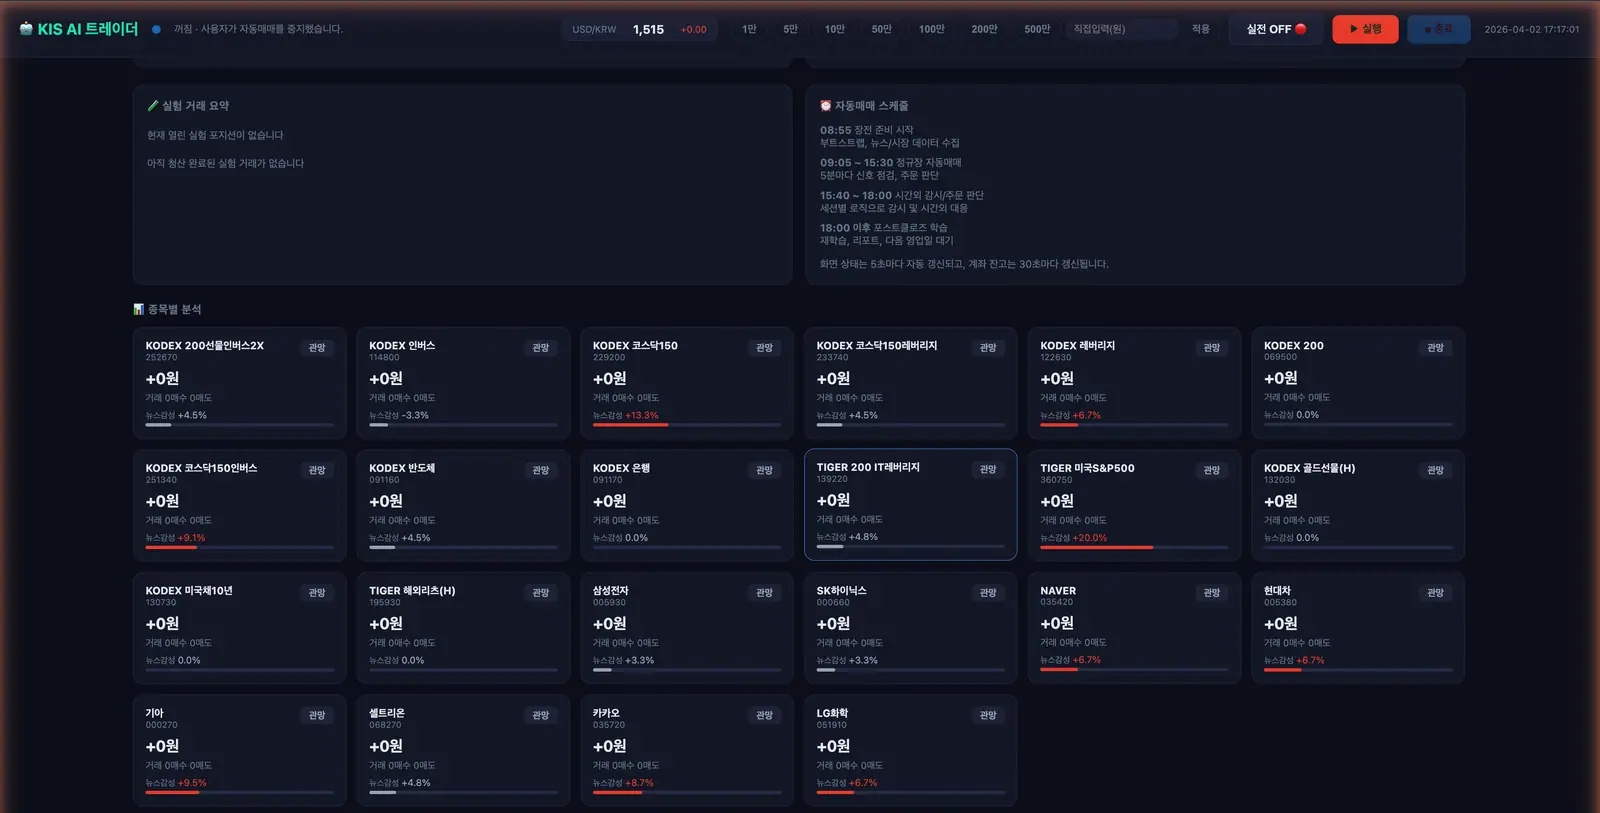Click the KIS AI 트레이더 robot logo icon
1600x813 pixels.
26,29
